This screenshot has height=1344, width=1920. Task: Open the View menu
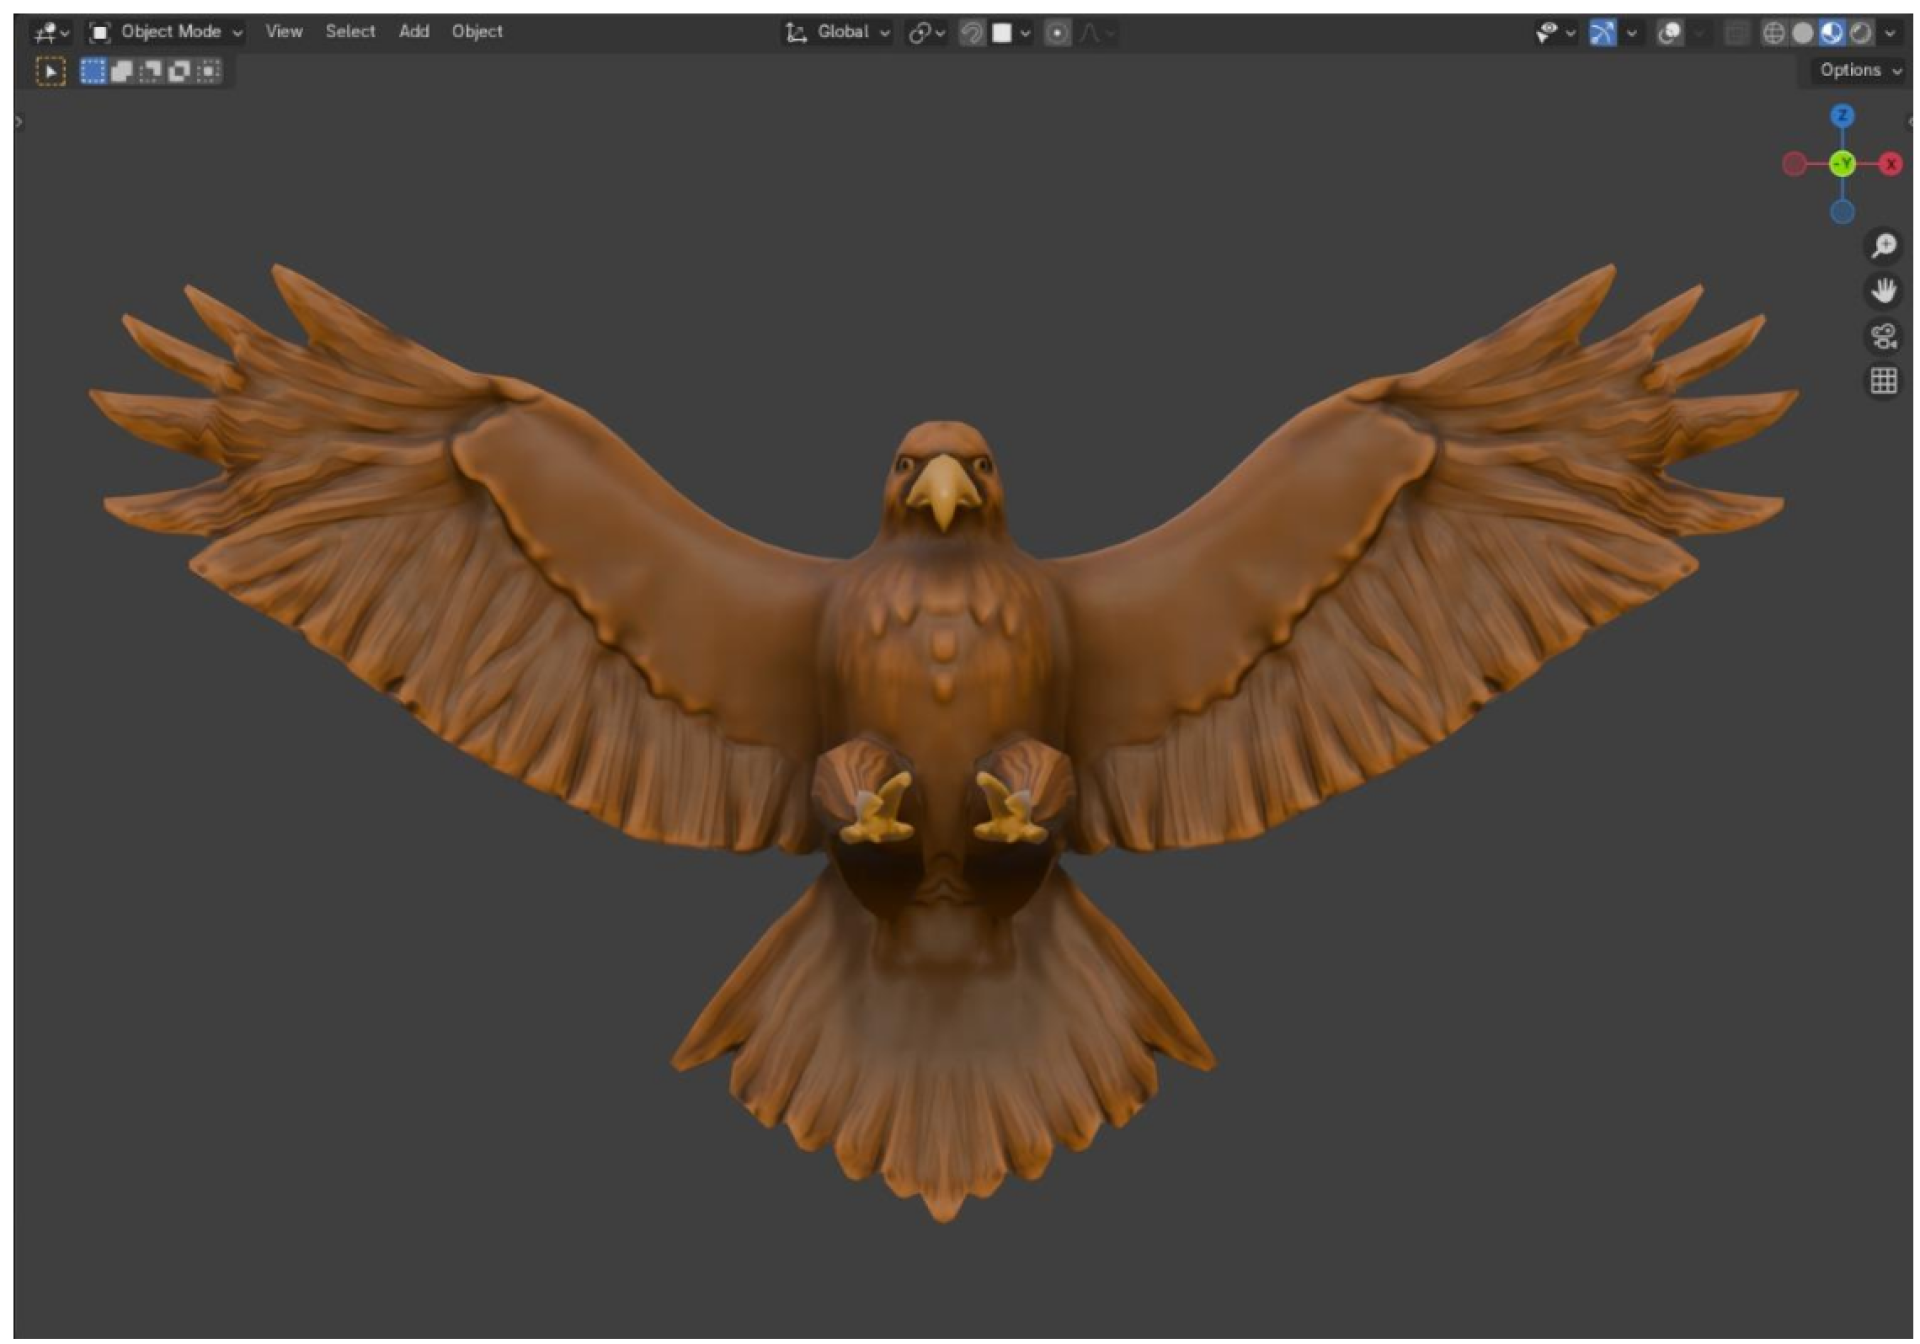tap(284, 32)
